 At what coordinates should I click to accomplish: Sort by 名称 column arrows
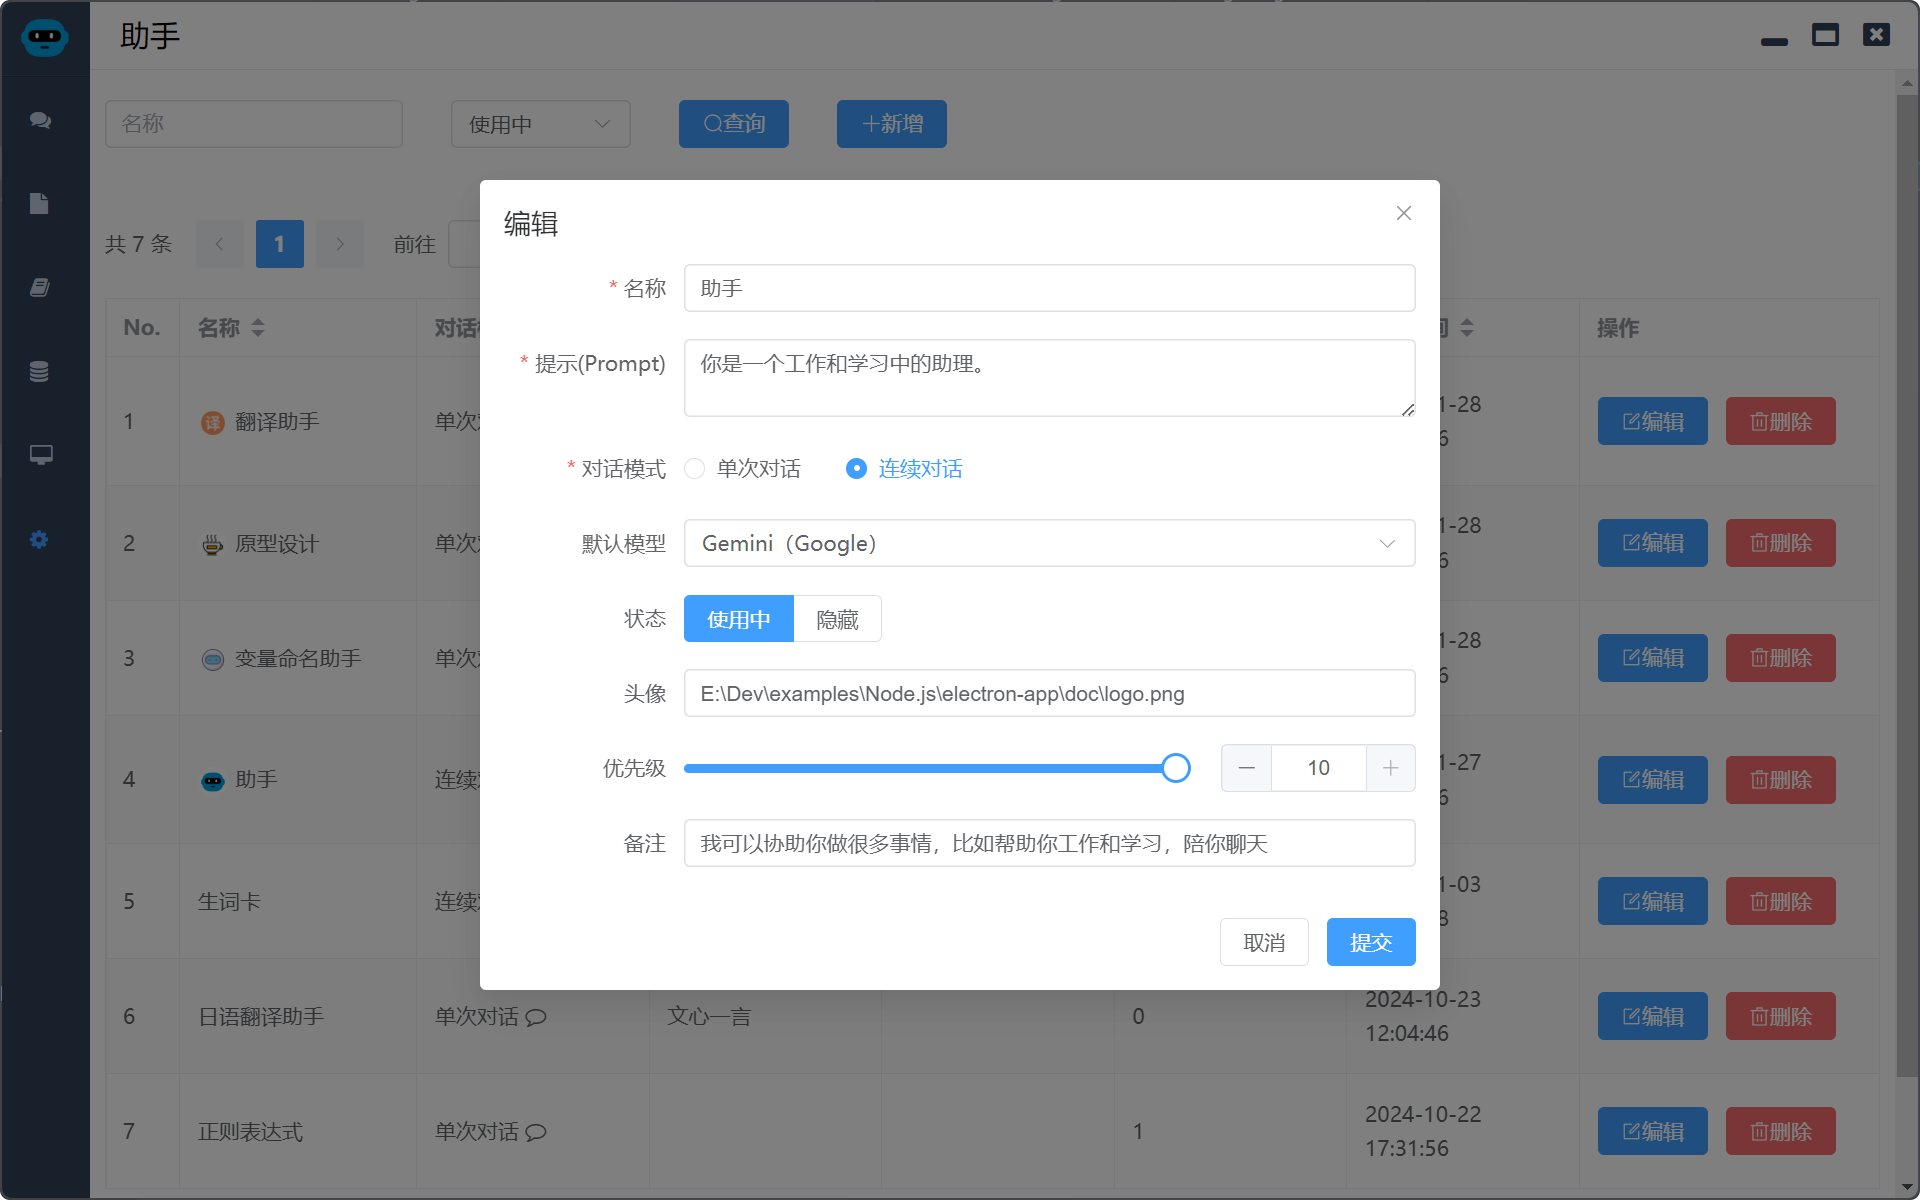[258, 328]
